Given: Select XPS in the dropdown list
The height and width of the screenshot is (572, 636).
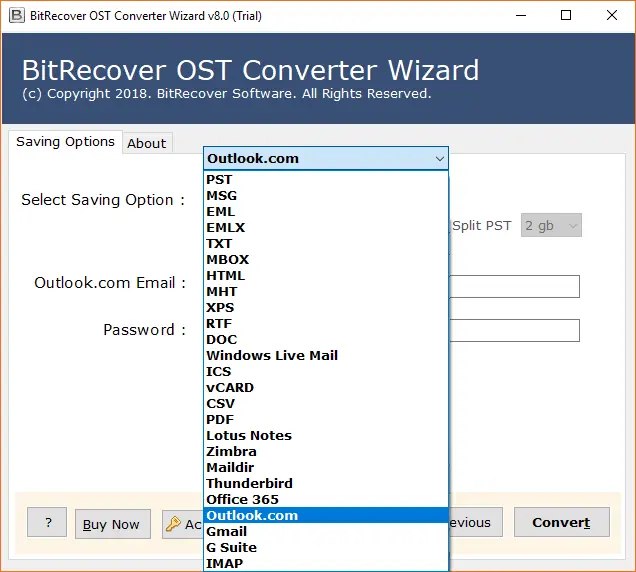Looking at the screenshot, I should tap(326, 308).
